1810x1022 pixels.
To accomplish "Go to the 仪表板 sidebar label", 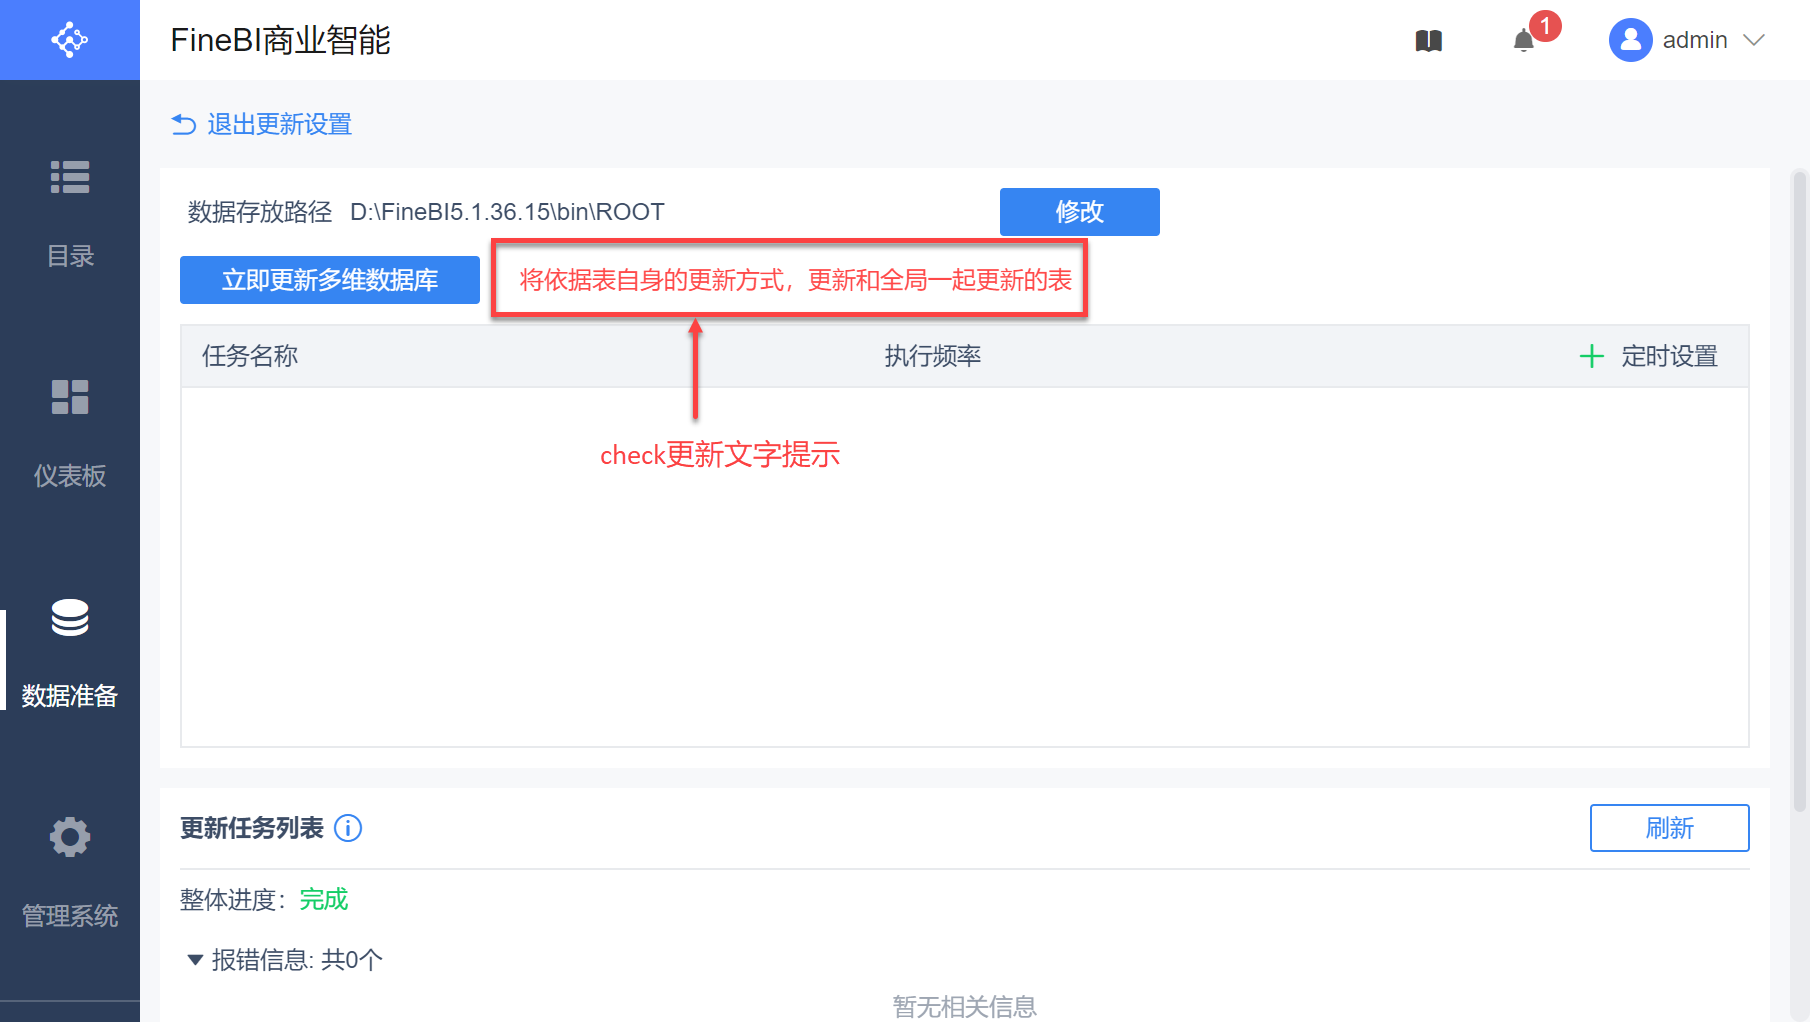I will [70, 476].
